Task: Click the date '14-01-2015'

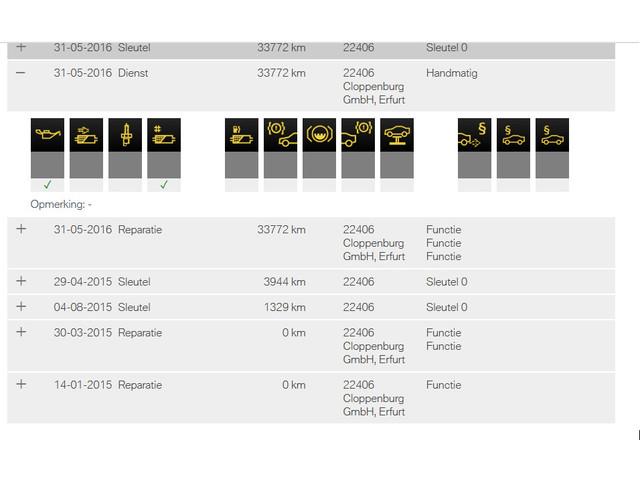Action: [x=83, y=384]
